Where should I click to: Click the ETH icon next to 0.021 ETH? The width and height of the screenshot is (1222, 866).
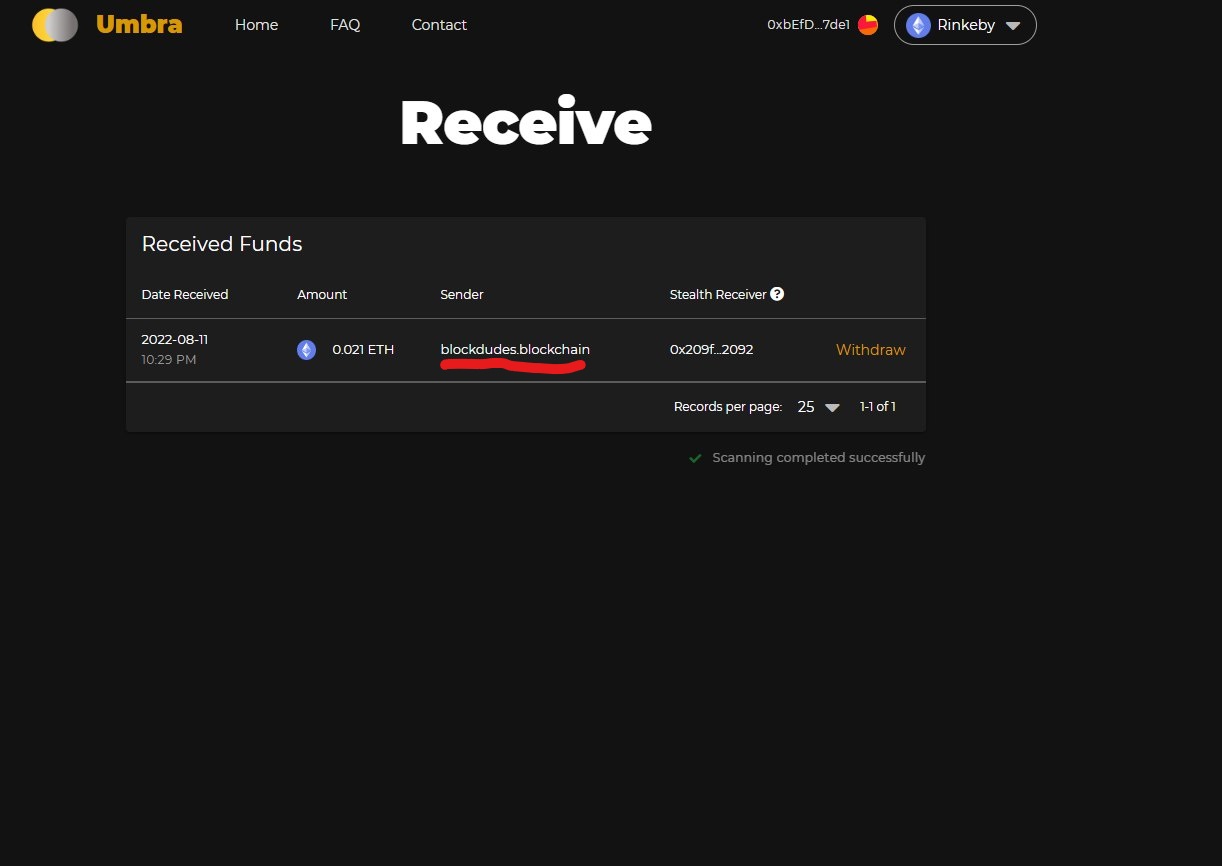click(x=306, y=349)
